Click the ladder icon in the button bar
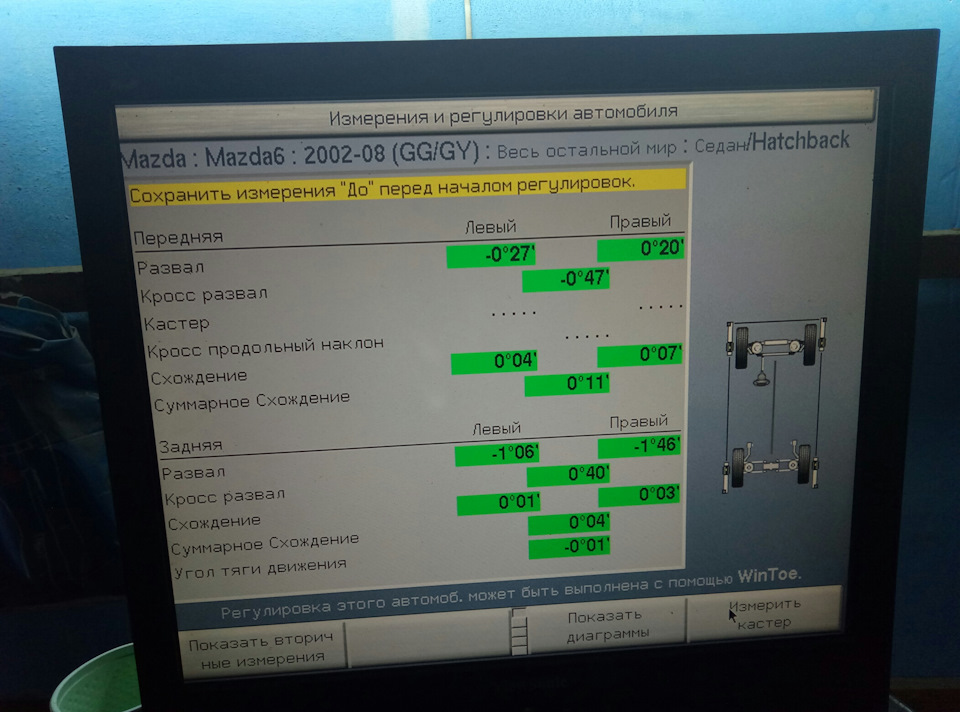This screenshot has height=712, width=960. pos(519,631)
